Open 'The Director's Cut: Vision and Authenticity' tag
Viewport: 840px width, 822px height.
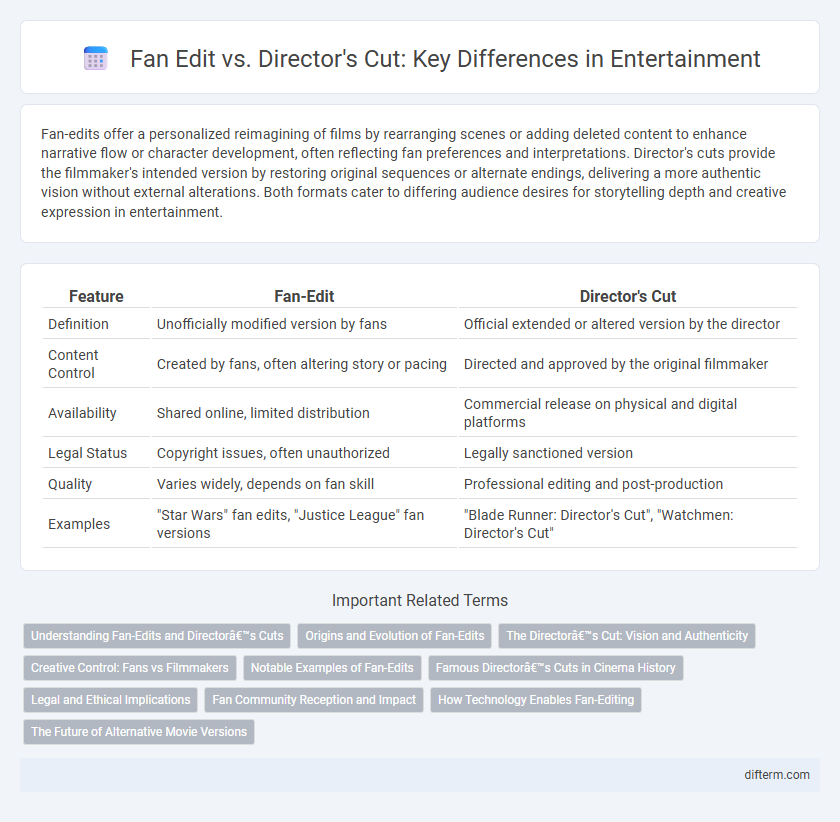point(627,636)
